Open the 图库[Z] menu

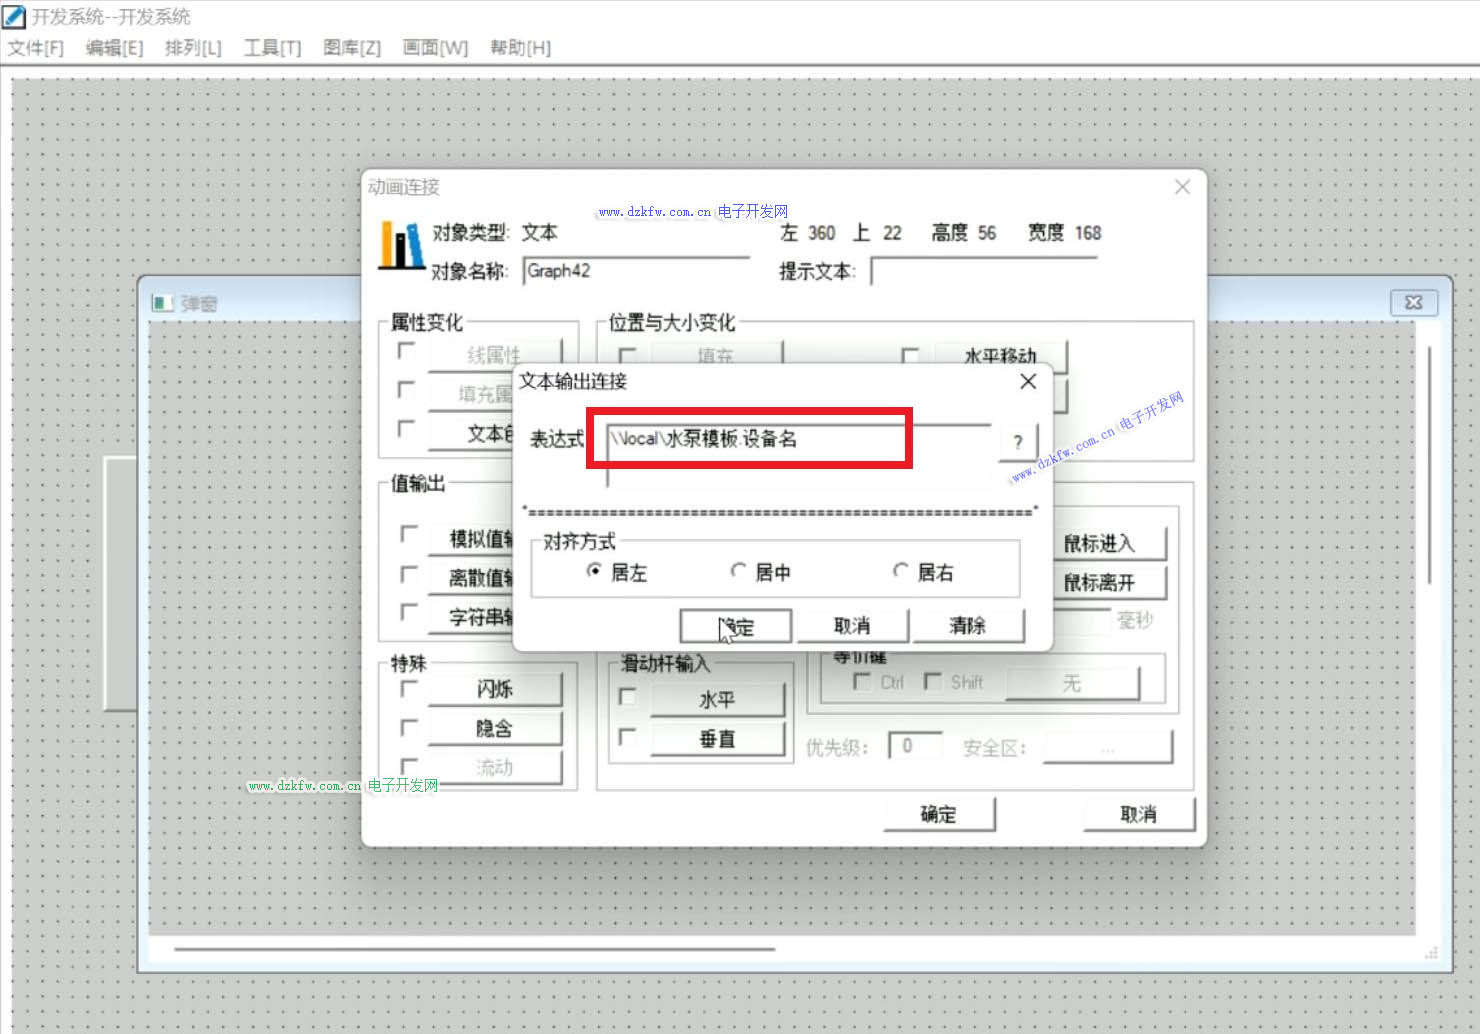[352, 48]
